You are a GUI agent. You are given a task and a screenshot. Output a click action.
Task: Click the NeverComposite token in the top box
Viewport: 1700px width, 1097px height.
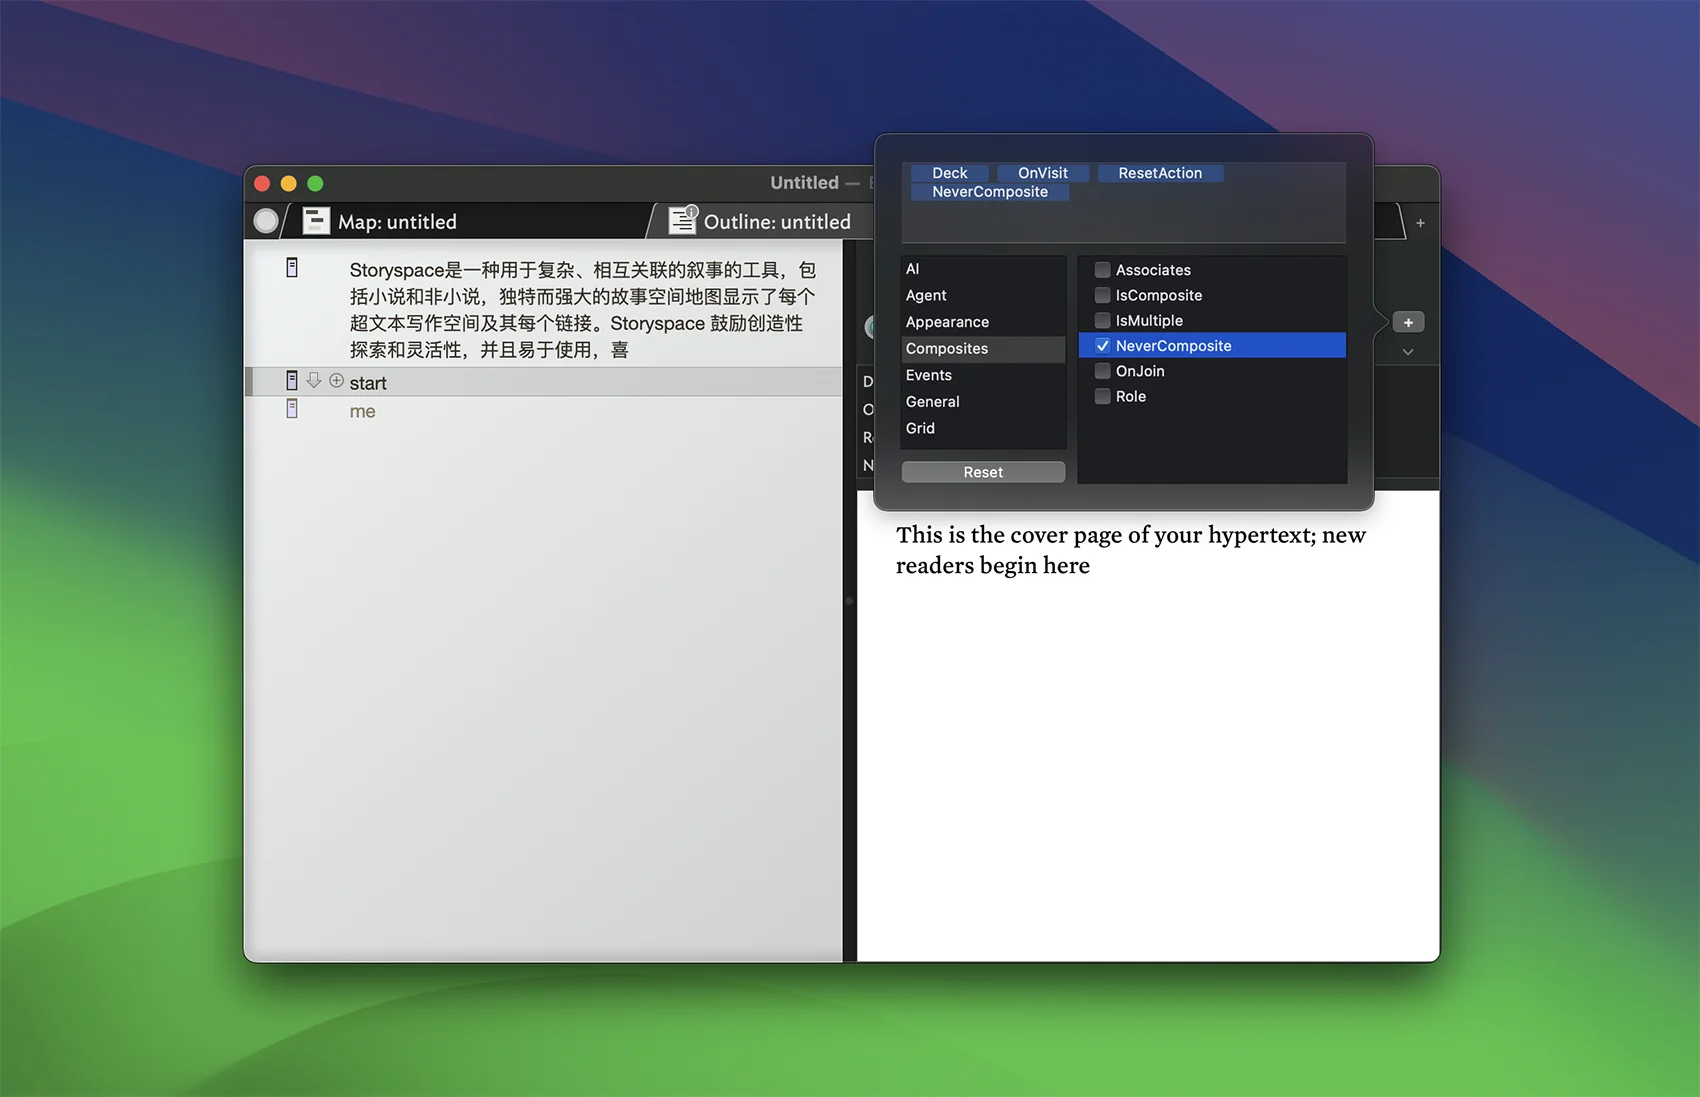pyautogui.click(x=990, y=192)
